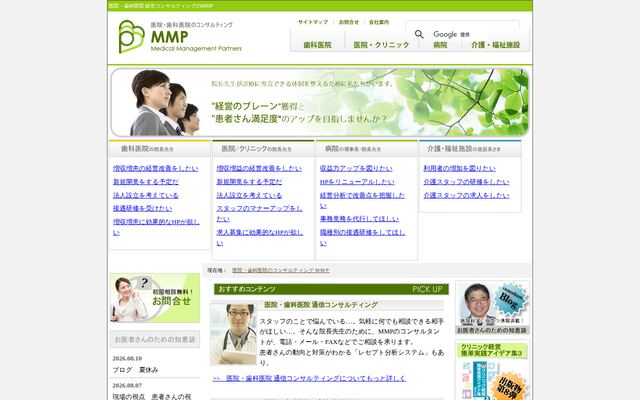Click the 歯科医院の院長先生 column header
Screen dimensions: 640x400
(x=160, y=149)
